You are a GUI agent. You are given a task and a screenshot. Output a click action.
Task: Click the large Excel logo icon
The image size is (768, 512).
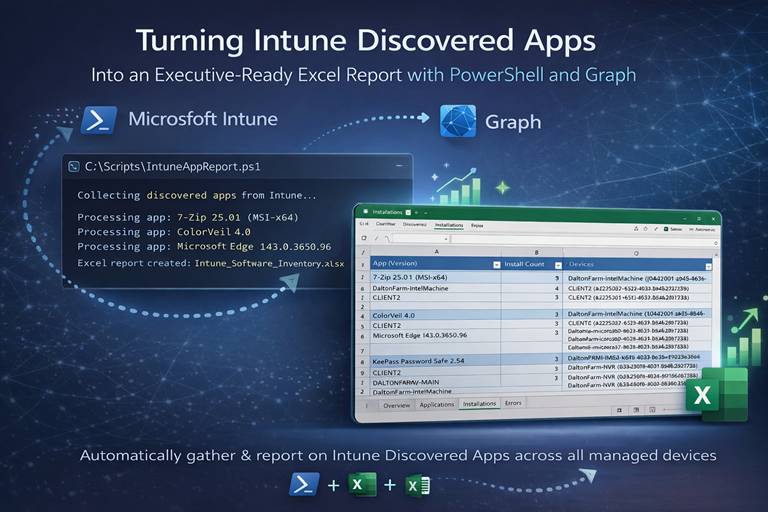pos(716,392)
